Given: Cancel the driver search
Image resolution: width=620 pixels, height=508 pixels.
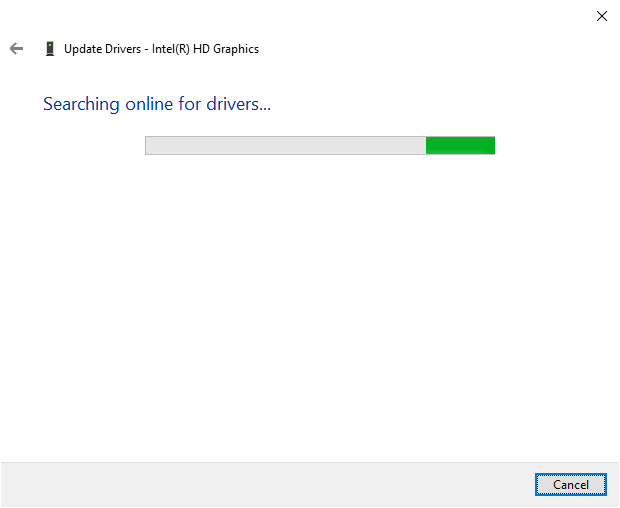Looking at the screenshot, I should 571,484.
